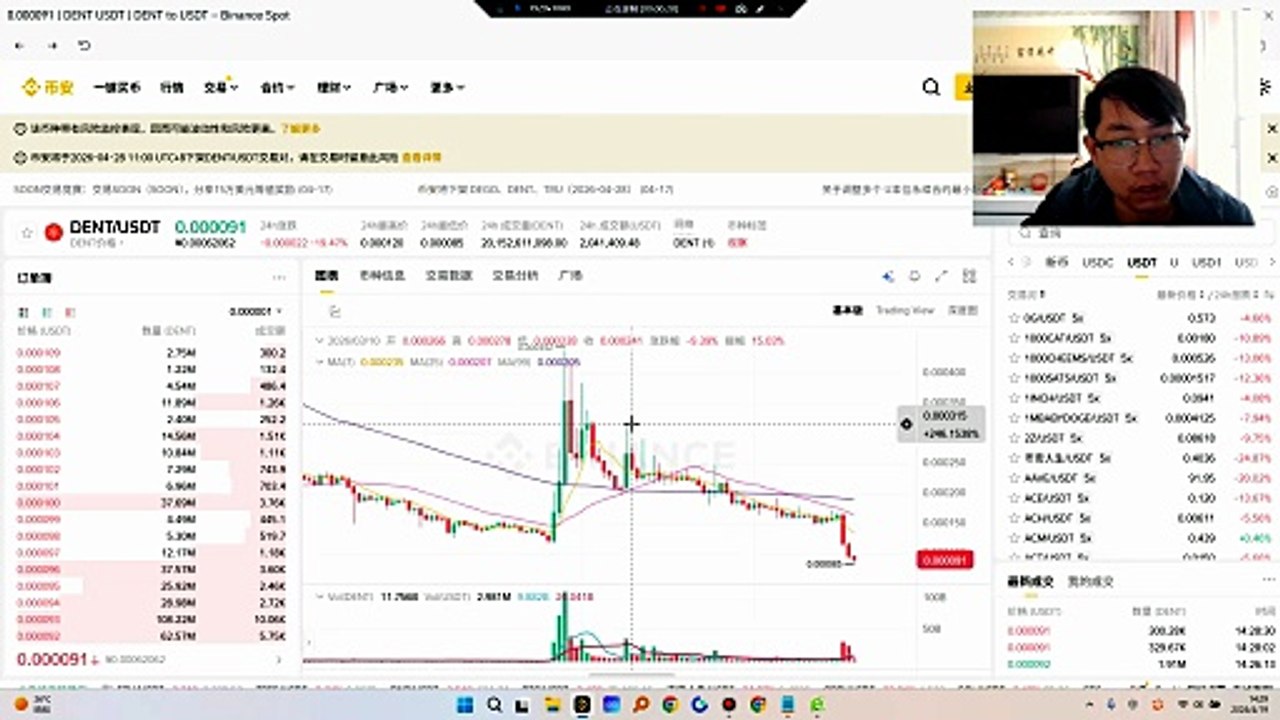The image size is (1280, 720).
Task: Open the 0.000001 order book precision dropdown
Action: pos(256,312)
